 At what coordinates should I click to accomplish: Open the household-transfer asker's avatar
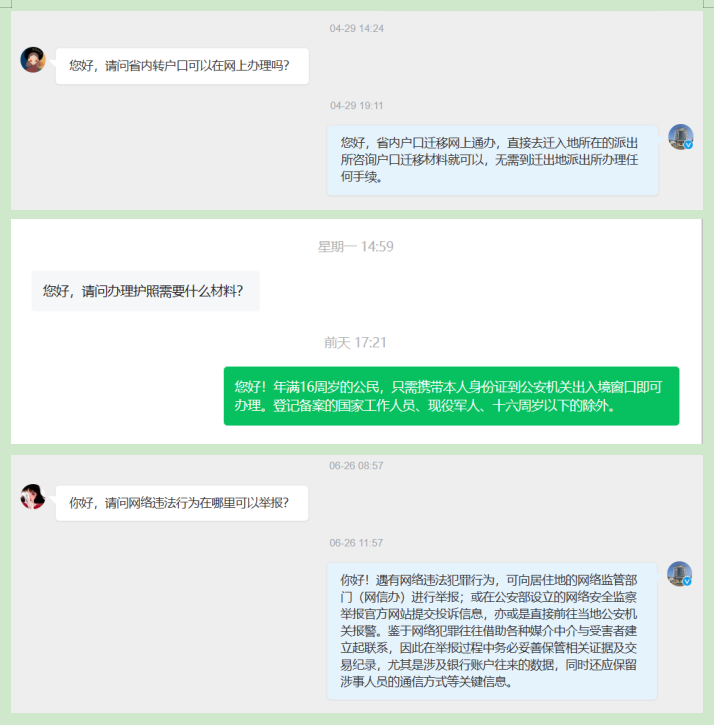[x=33, y=60]
